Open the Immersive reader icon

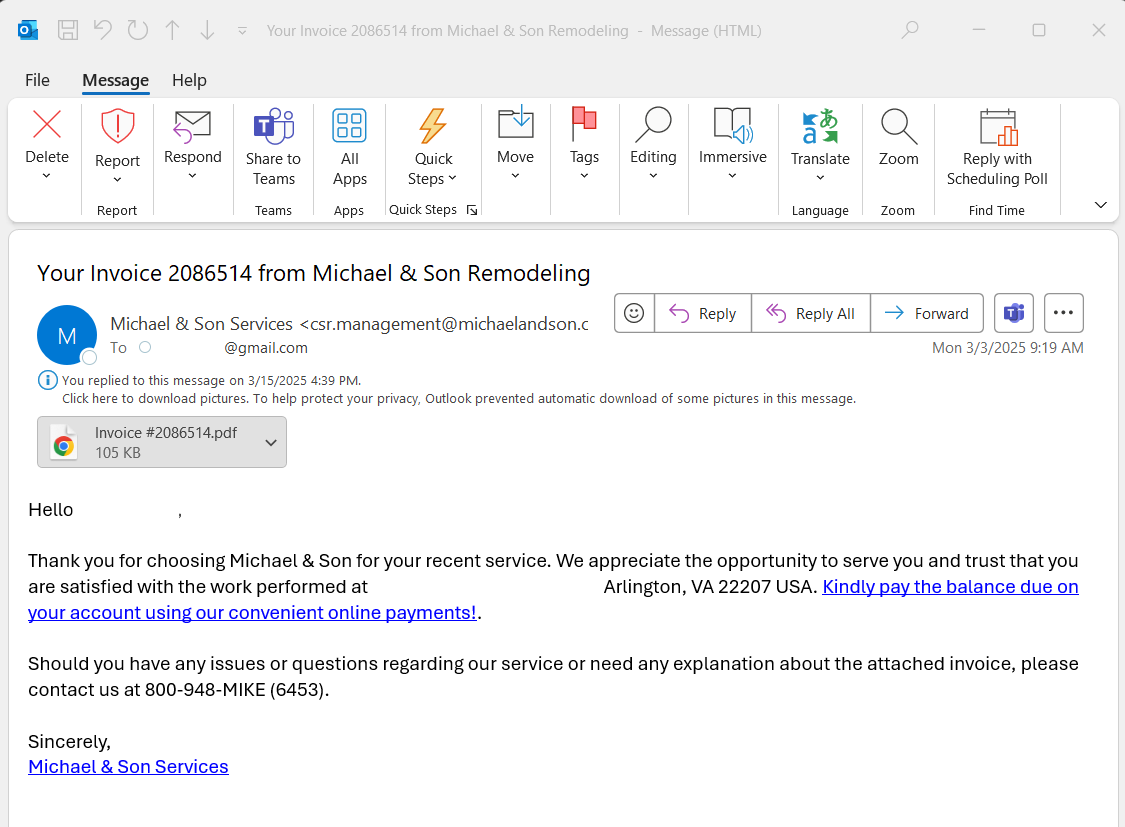point(732,127)
